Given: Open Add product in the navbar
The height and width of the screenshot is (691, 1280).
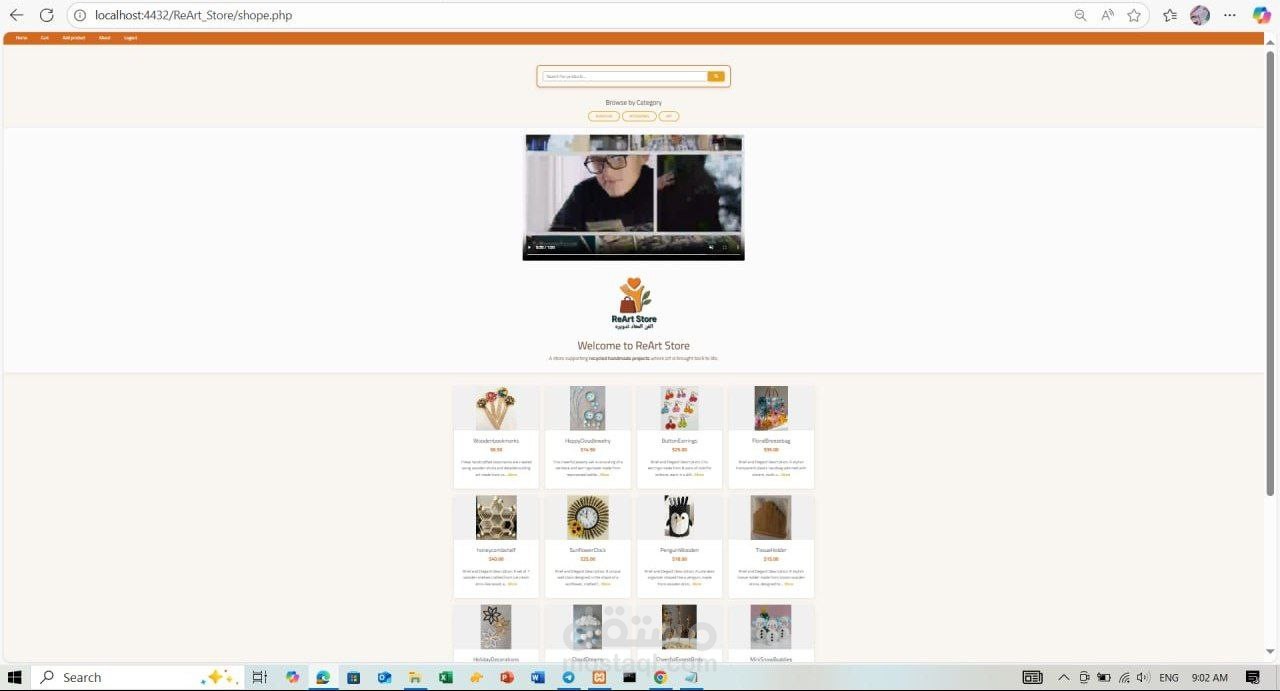Looking at the screenshot, I should [x=74, y=38].
